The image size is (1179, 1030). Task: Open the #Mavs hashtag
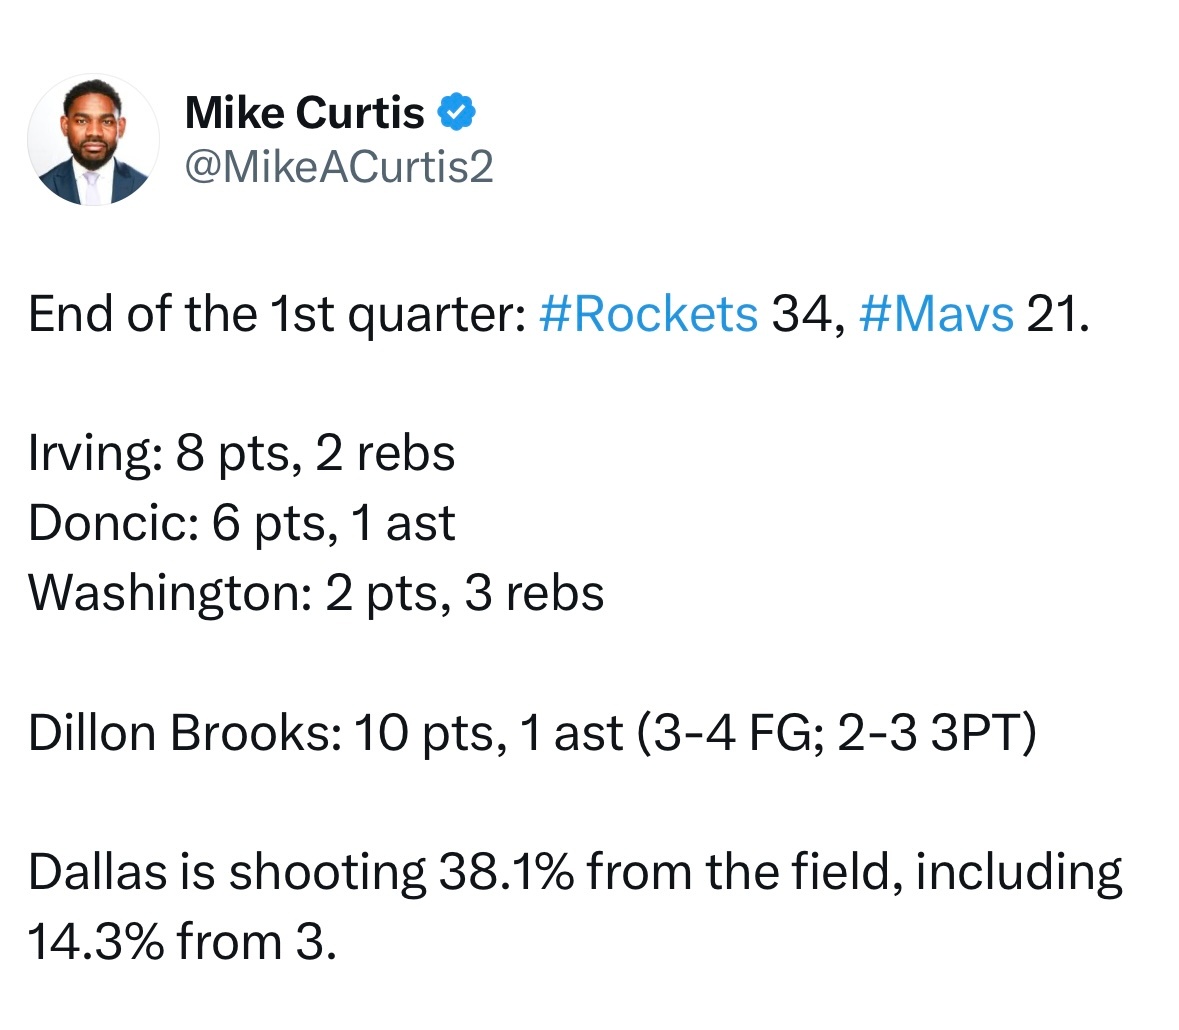pos(936,314)
